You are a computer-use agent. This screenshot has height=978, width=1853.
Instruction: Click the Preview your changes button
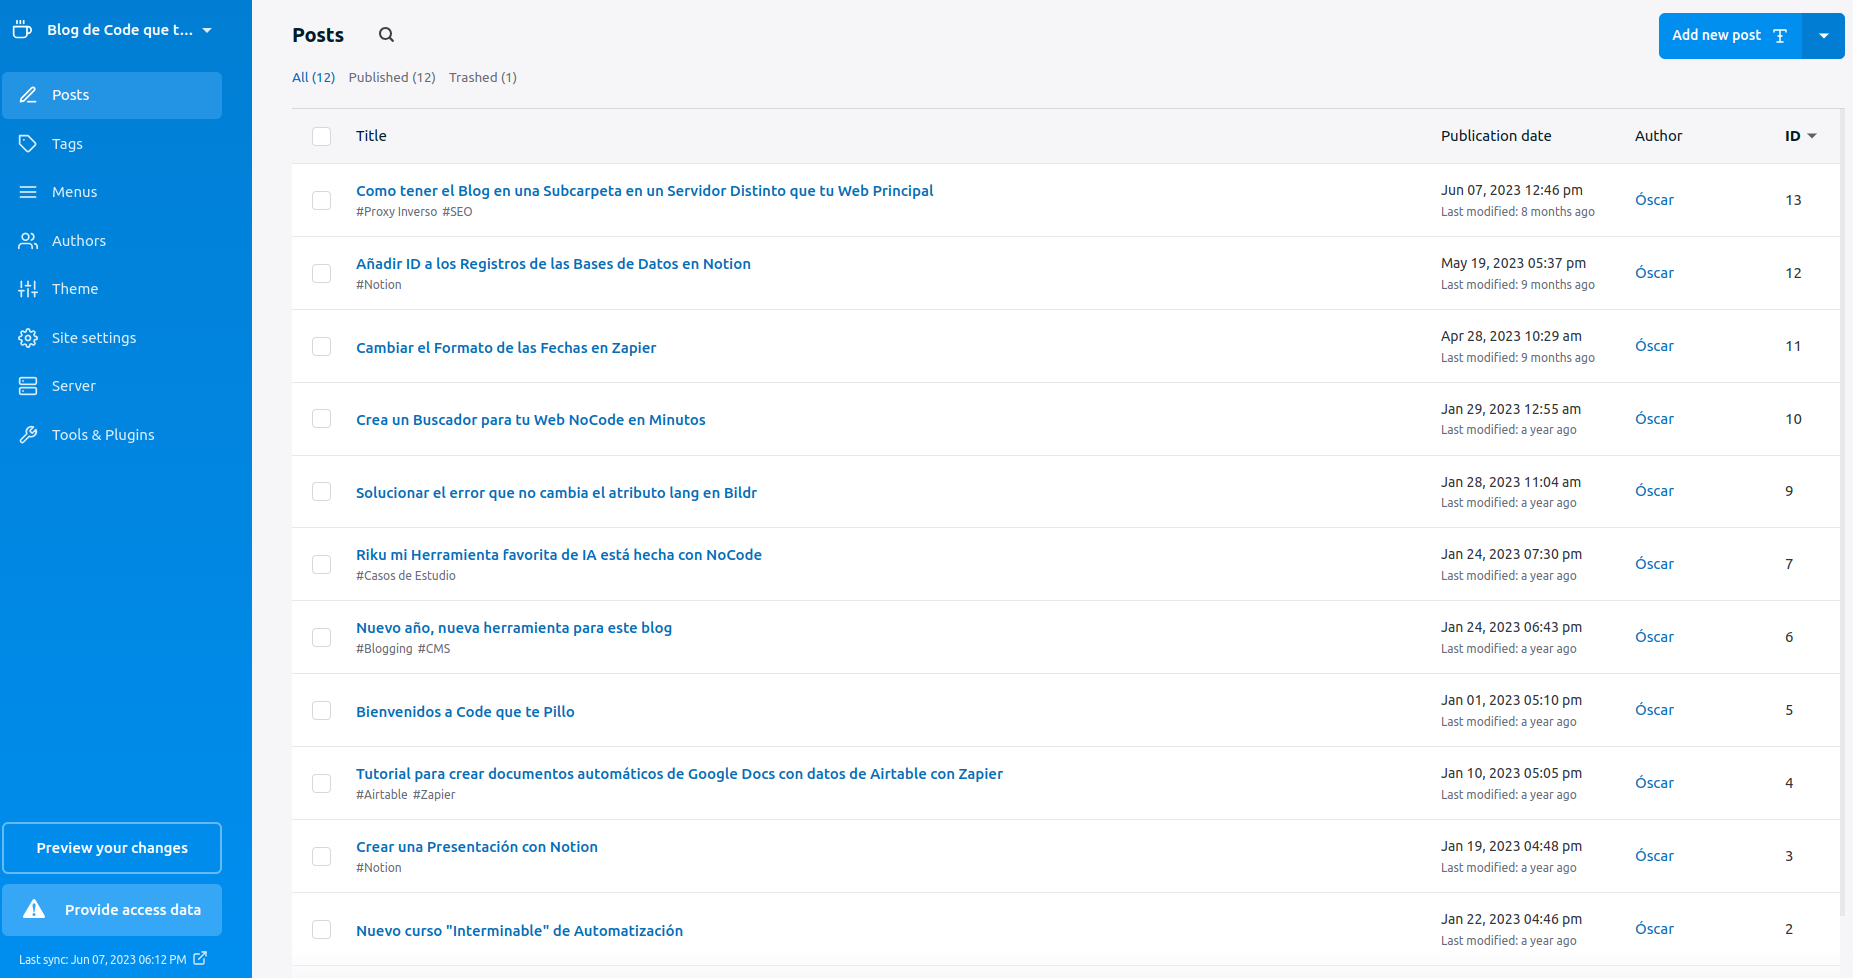[112, 847]
